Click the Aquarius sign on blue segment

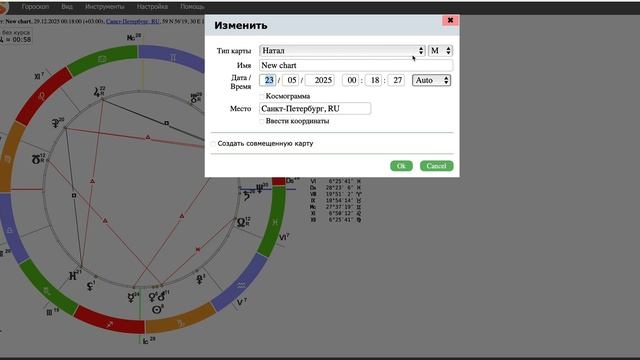point(241,285)
